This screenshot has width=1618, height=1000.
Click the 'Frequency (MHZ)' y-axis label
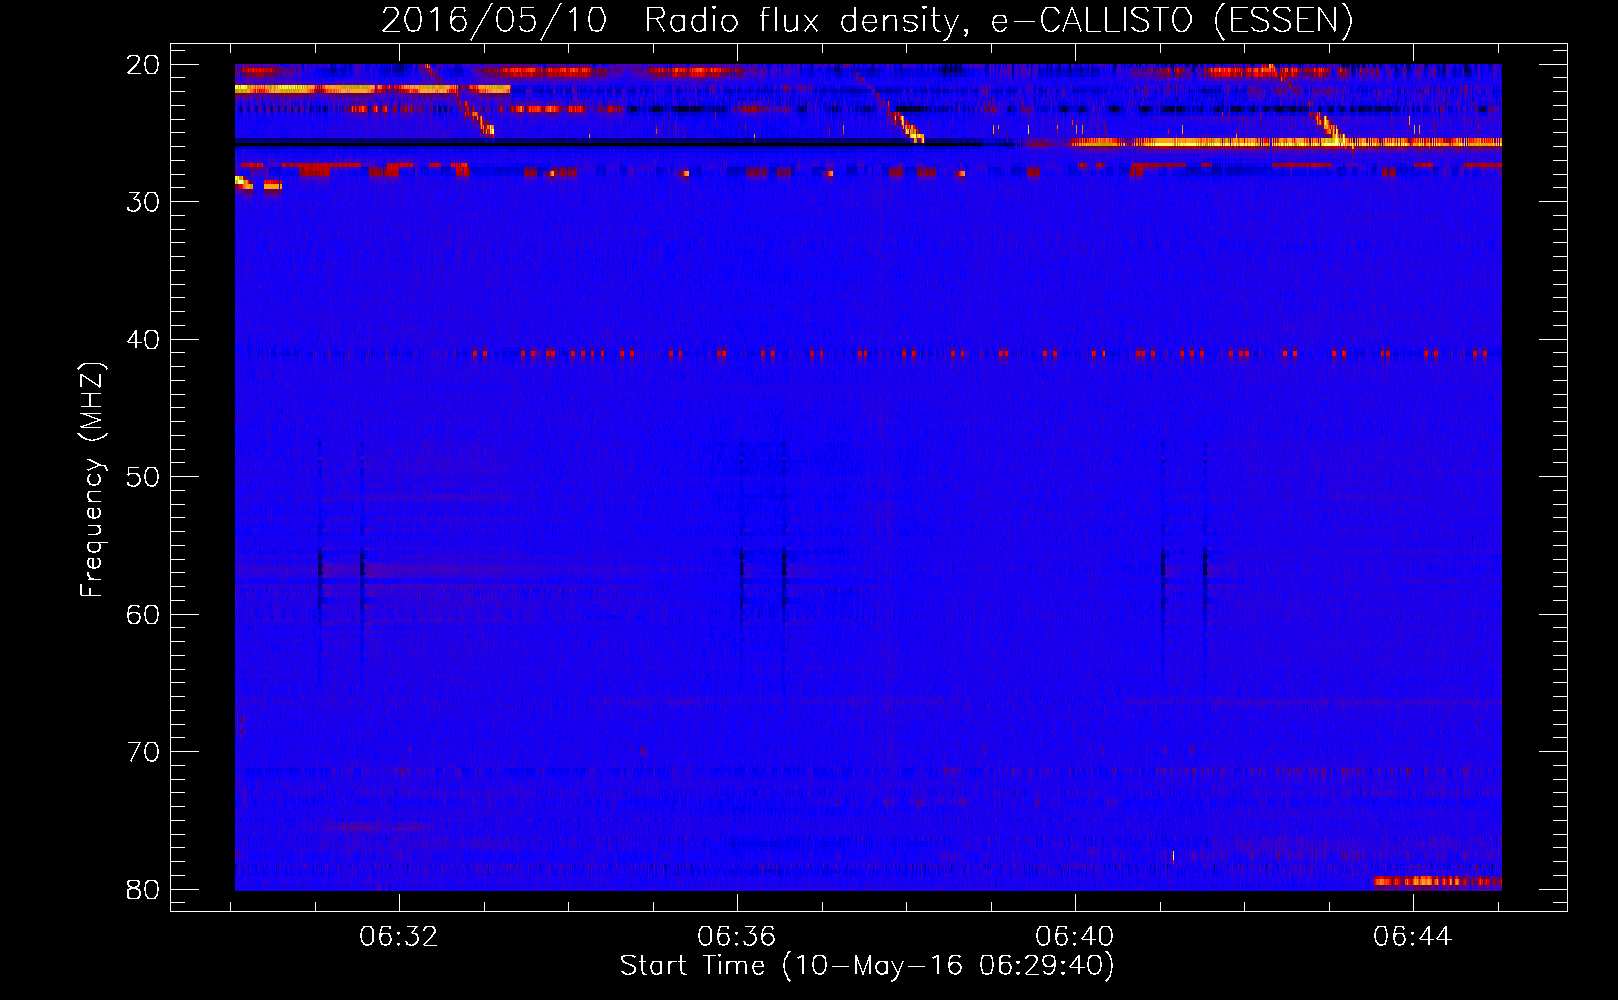coord(92,479)
